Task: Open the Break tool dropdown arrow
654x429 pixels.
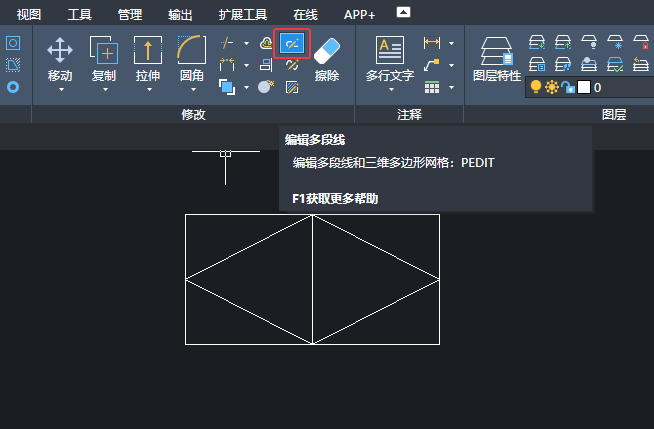Action: pyautogui.click(x=247, y=65)
